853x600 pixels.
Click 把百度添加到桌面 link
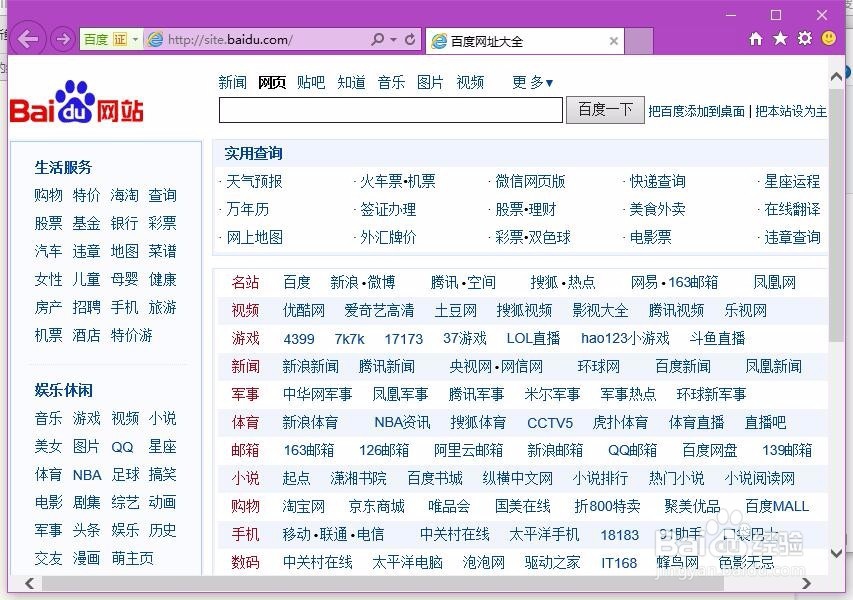696,111
